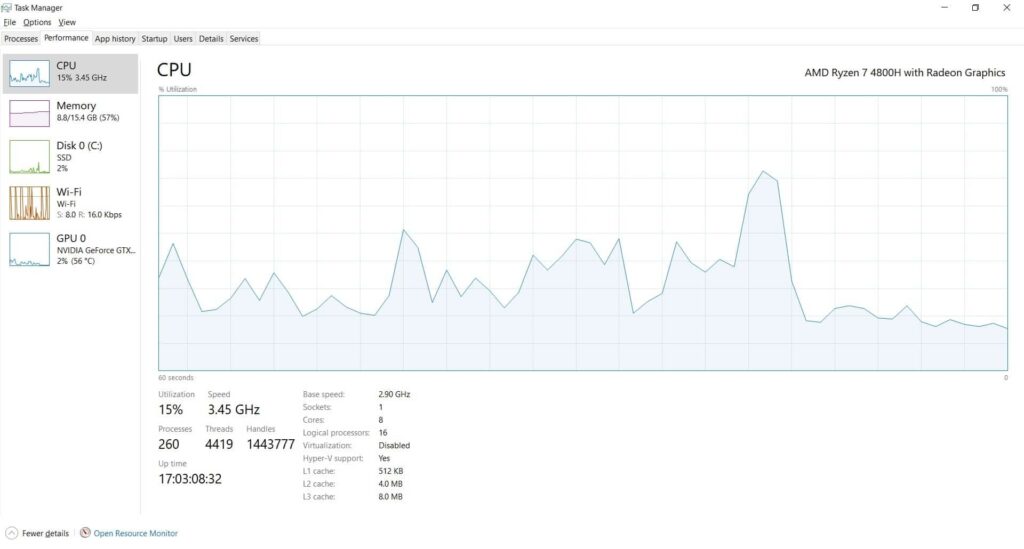
Task: Click the Task Manager title bar icon
Action: (7, 7)
